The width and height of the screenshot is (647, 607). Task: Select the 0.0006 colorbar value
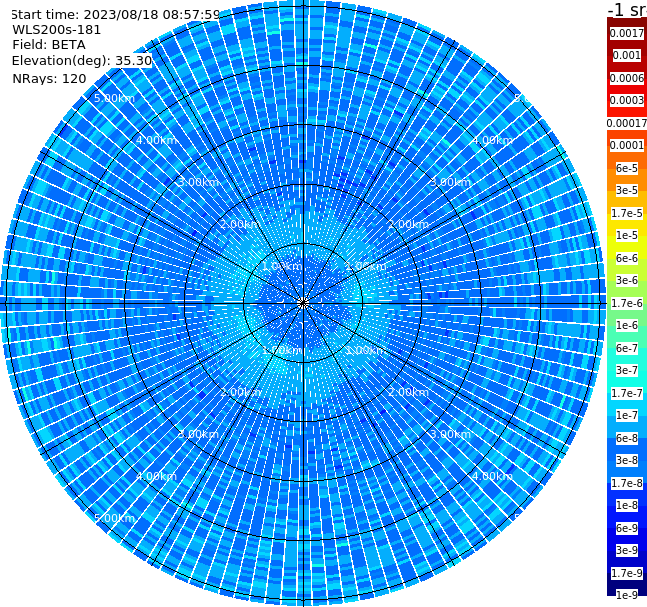pyautogui.click(x=627, y=78)
